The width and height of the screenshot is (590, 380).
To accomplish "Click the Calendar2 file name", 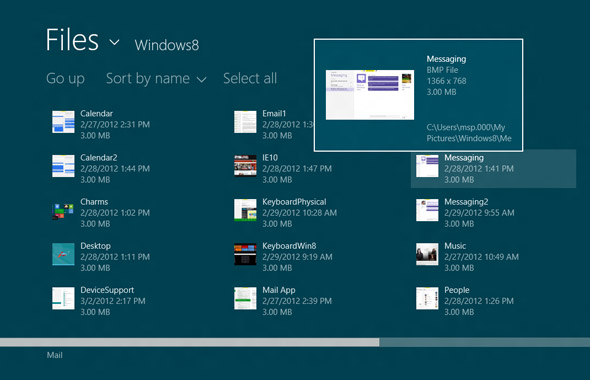I will tap(99, 157).
